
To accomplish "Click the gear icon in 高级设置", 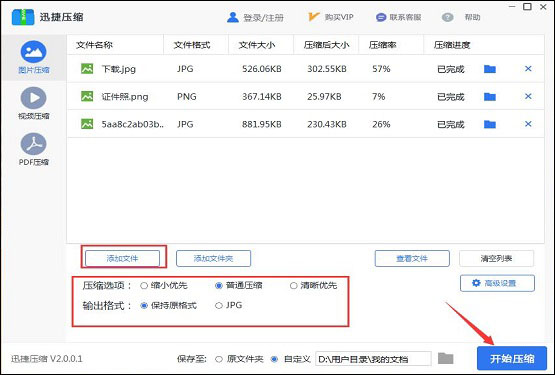I will point(476,283).
